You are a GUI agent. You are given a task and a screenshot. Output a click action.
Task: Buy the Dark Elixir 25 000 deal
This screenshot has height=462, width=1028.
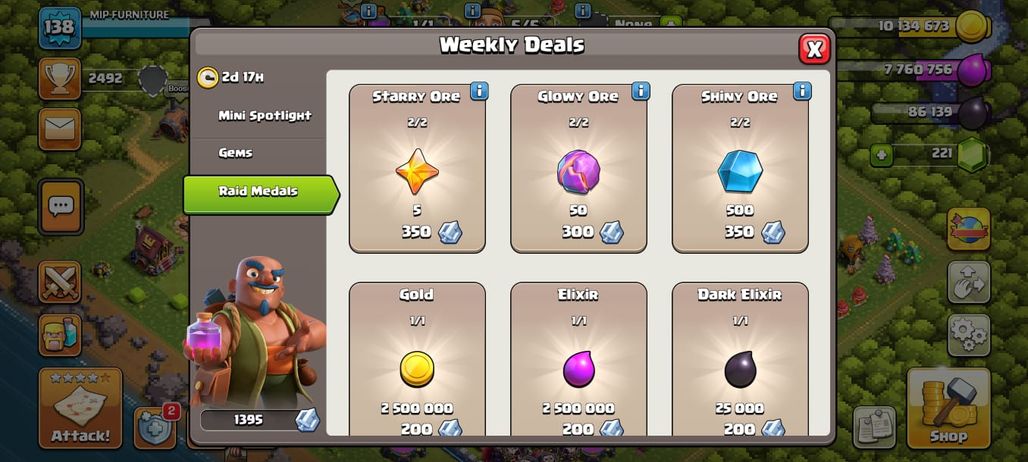(740, 359)
